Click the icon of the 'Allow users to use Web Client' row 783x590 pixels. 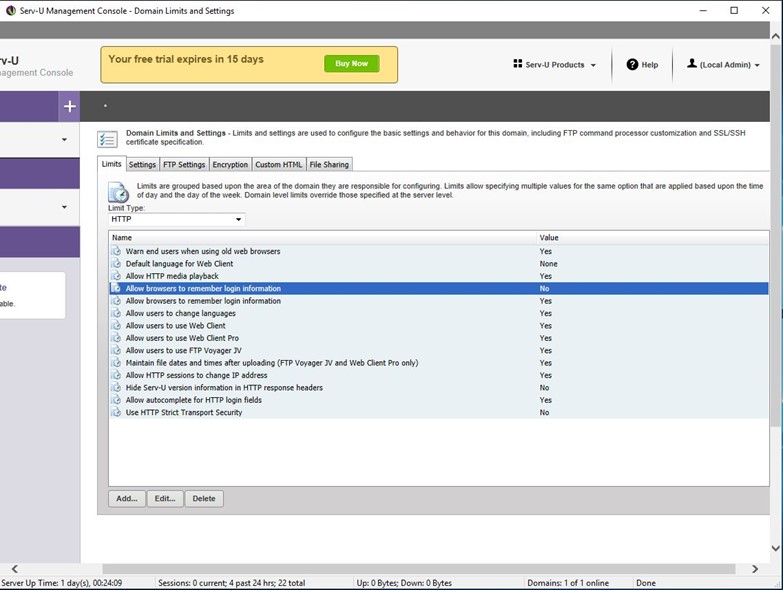pos(116,326)
